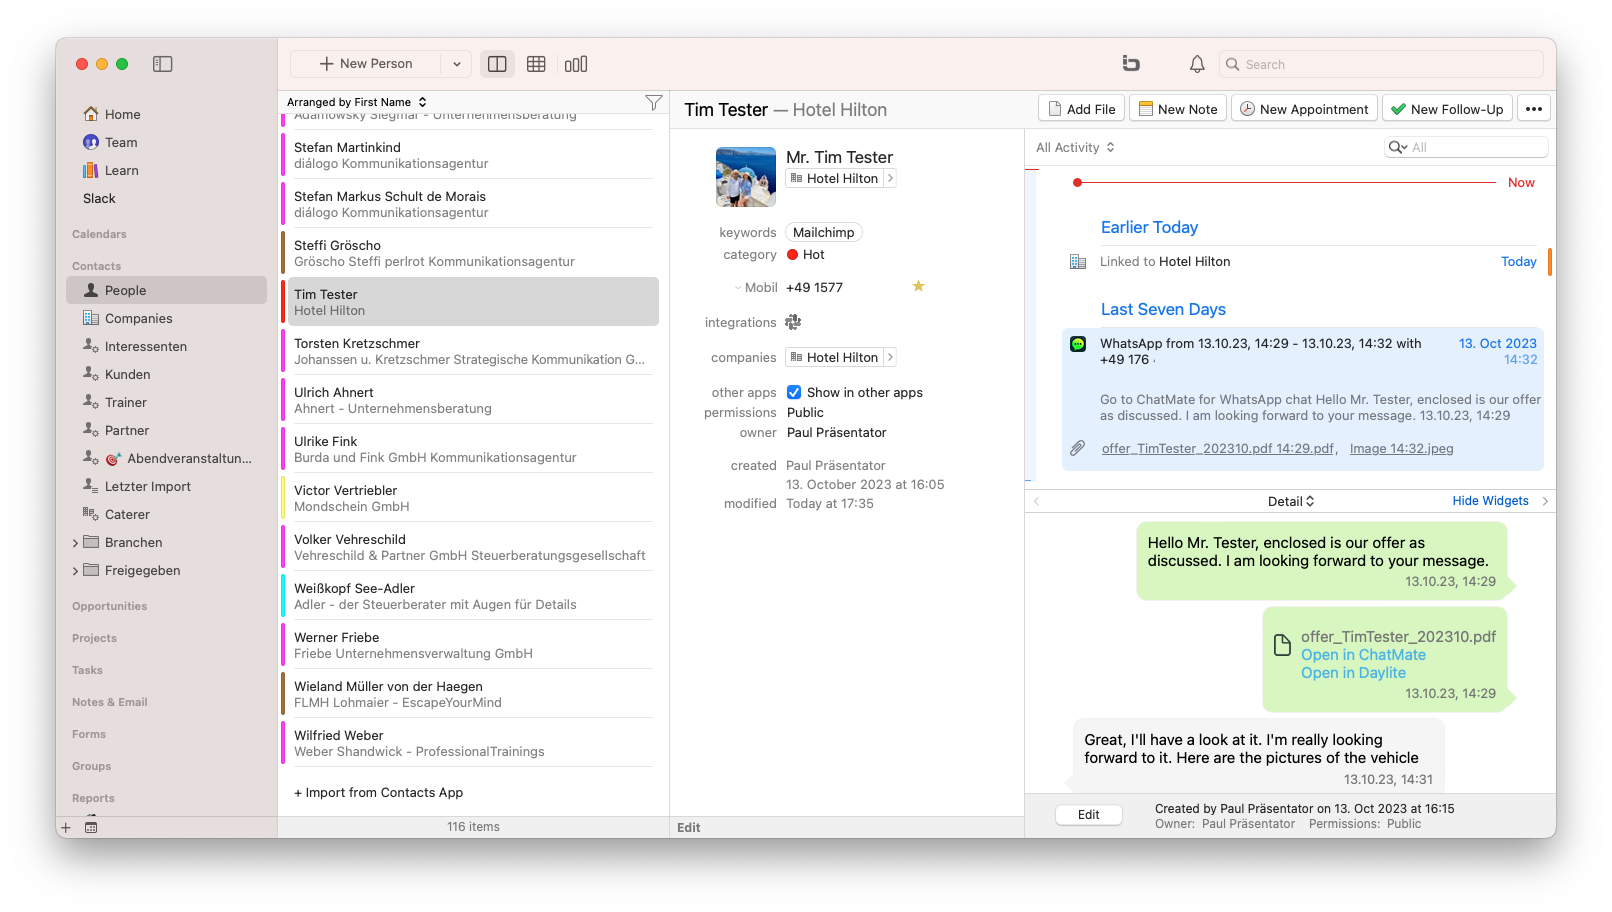Switch to board chart view

pyautogui.click(x=576, y=64)
